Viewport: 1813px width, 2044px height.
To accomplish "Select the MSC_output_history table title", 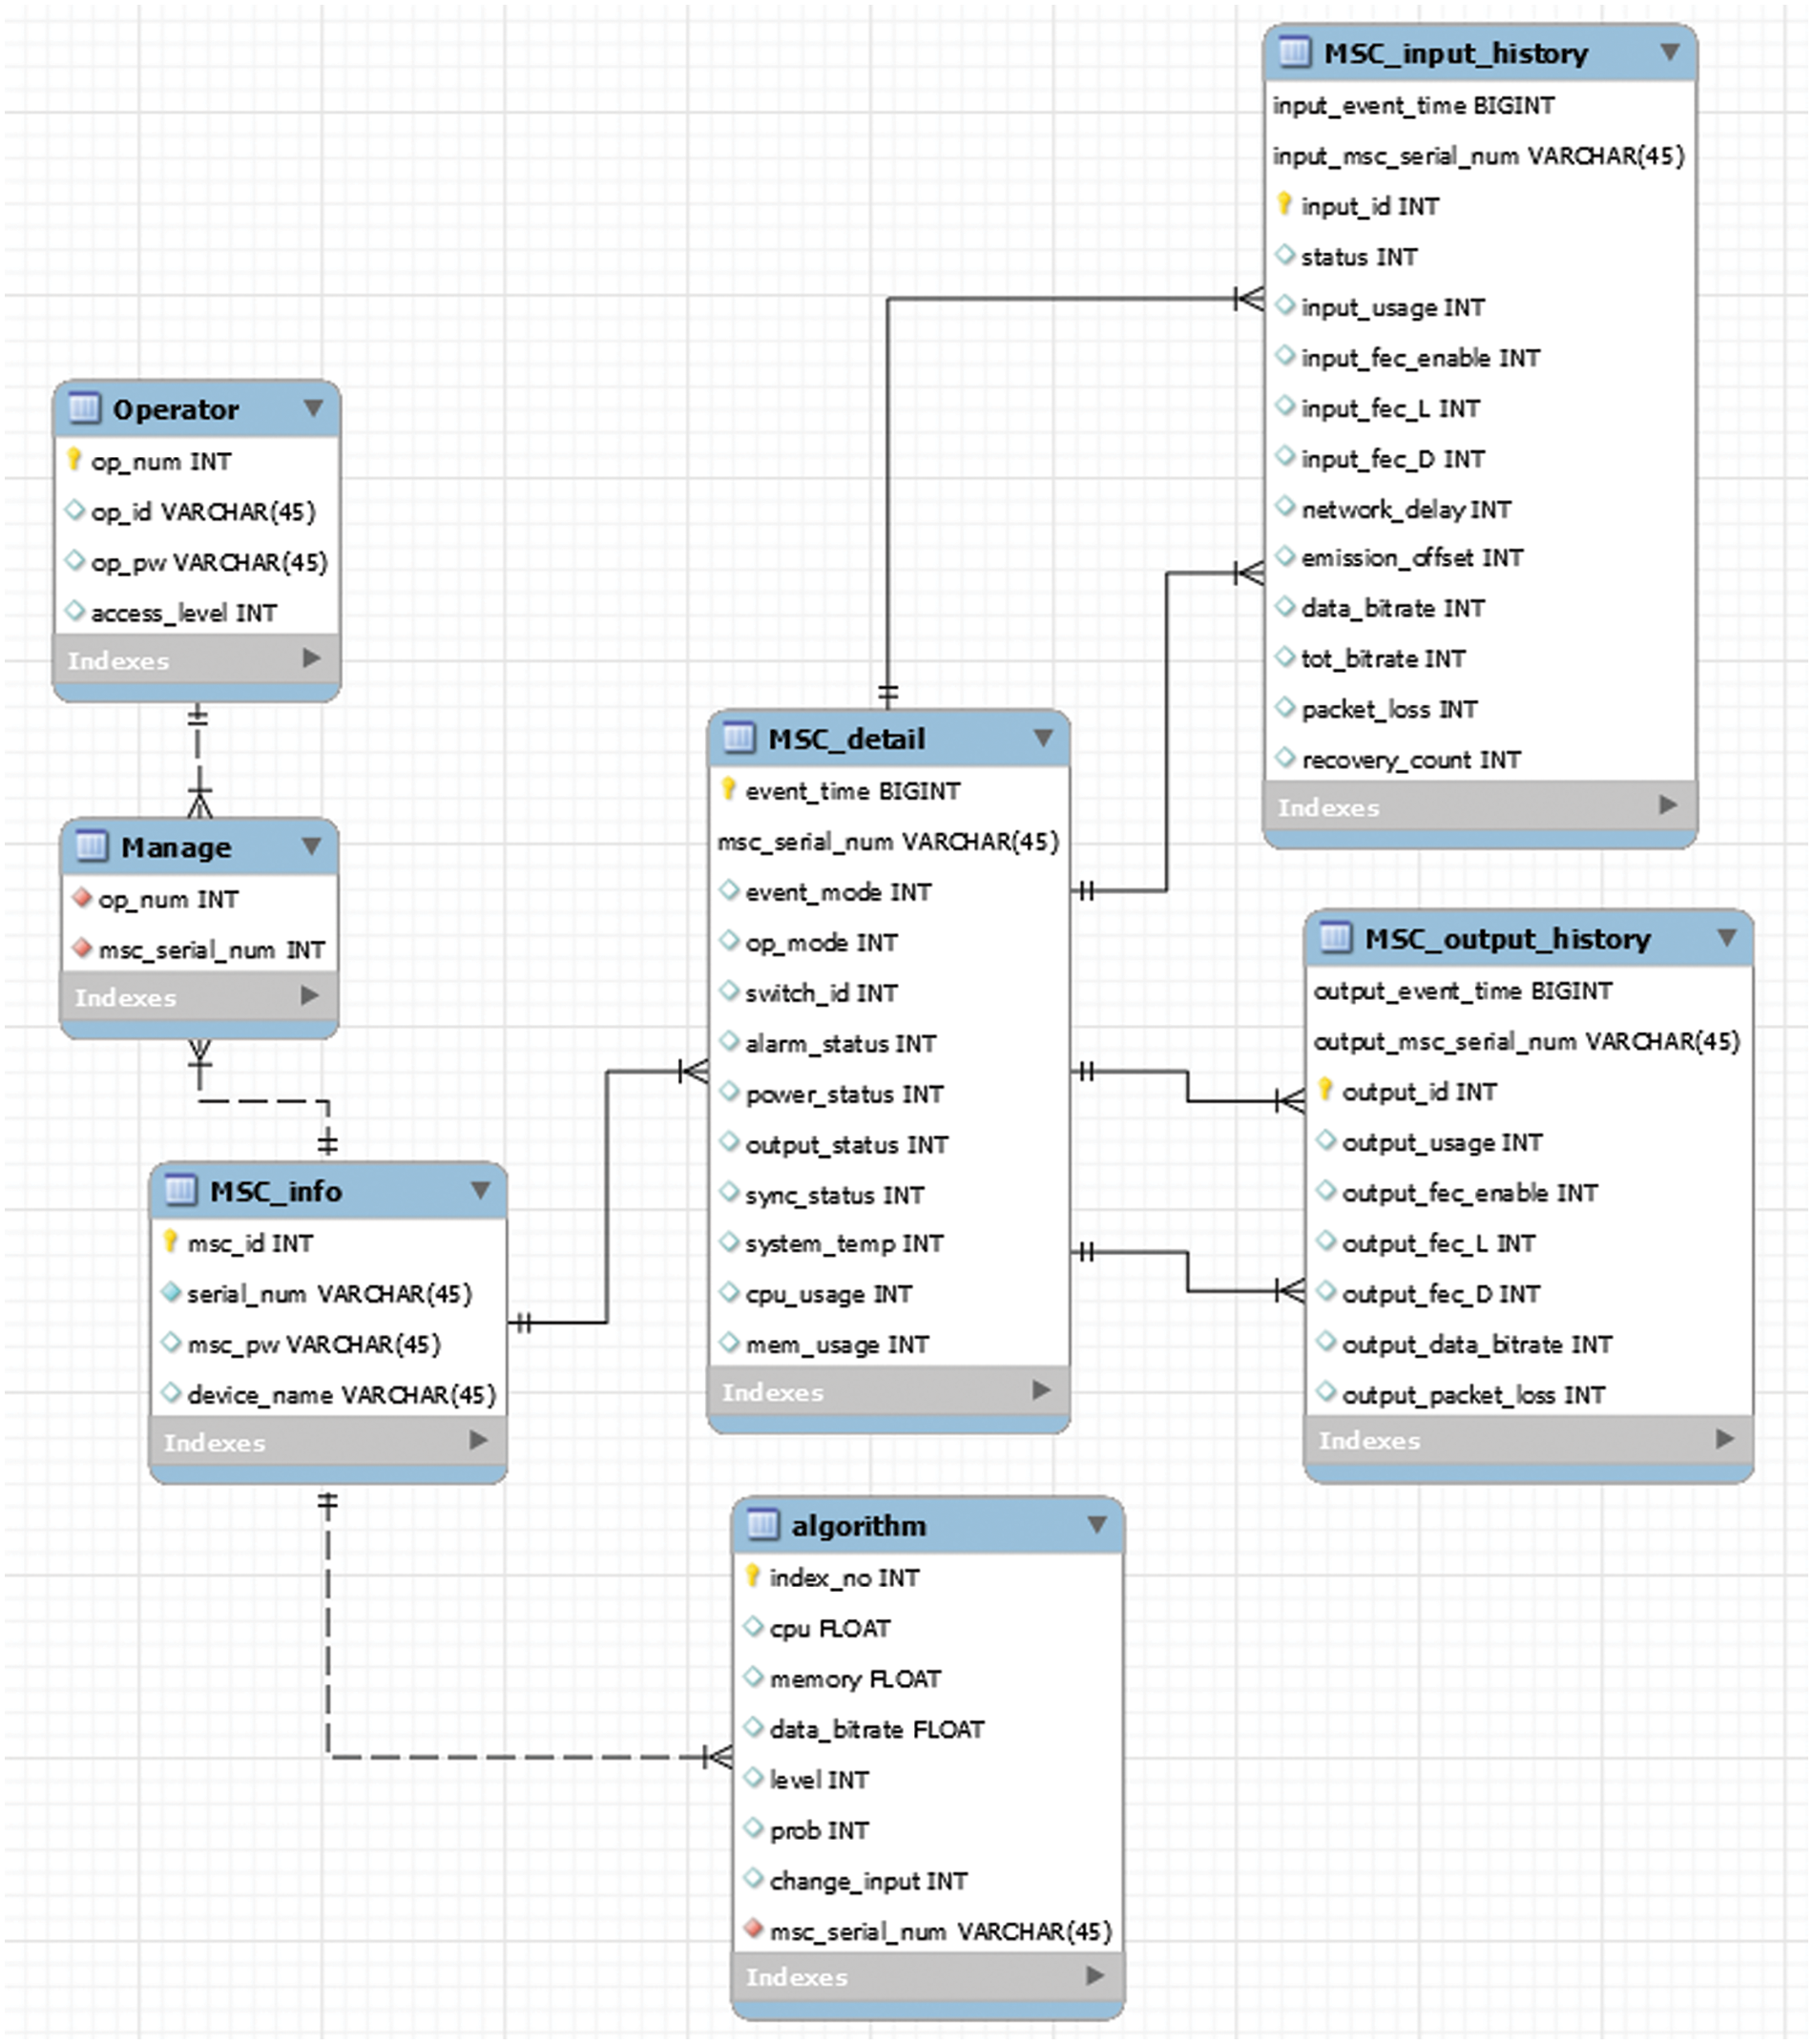I will click(x=1506, y=938).
